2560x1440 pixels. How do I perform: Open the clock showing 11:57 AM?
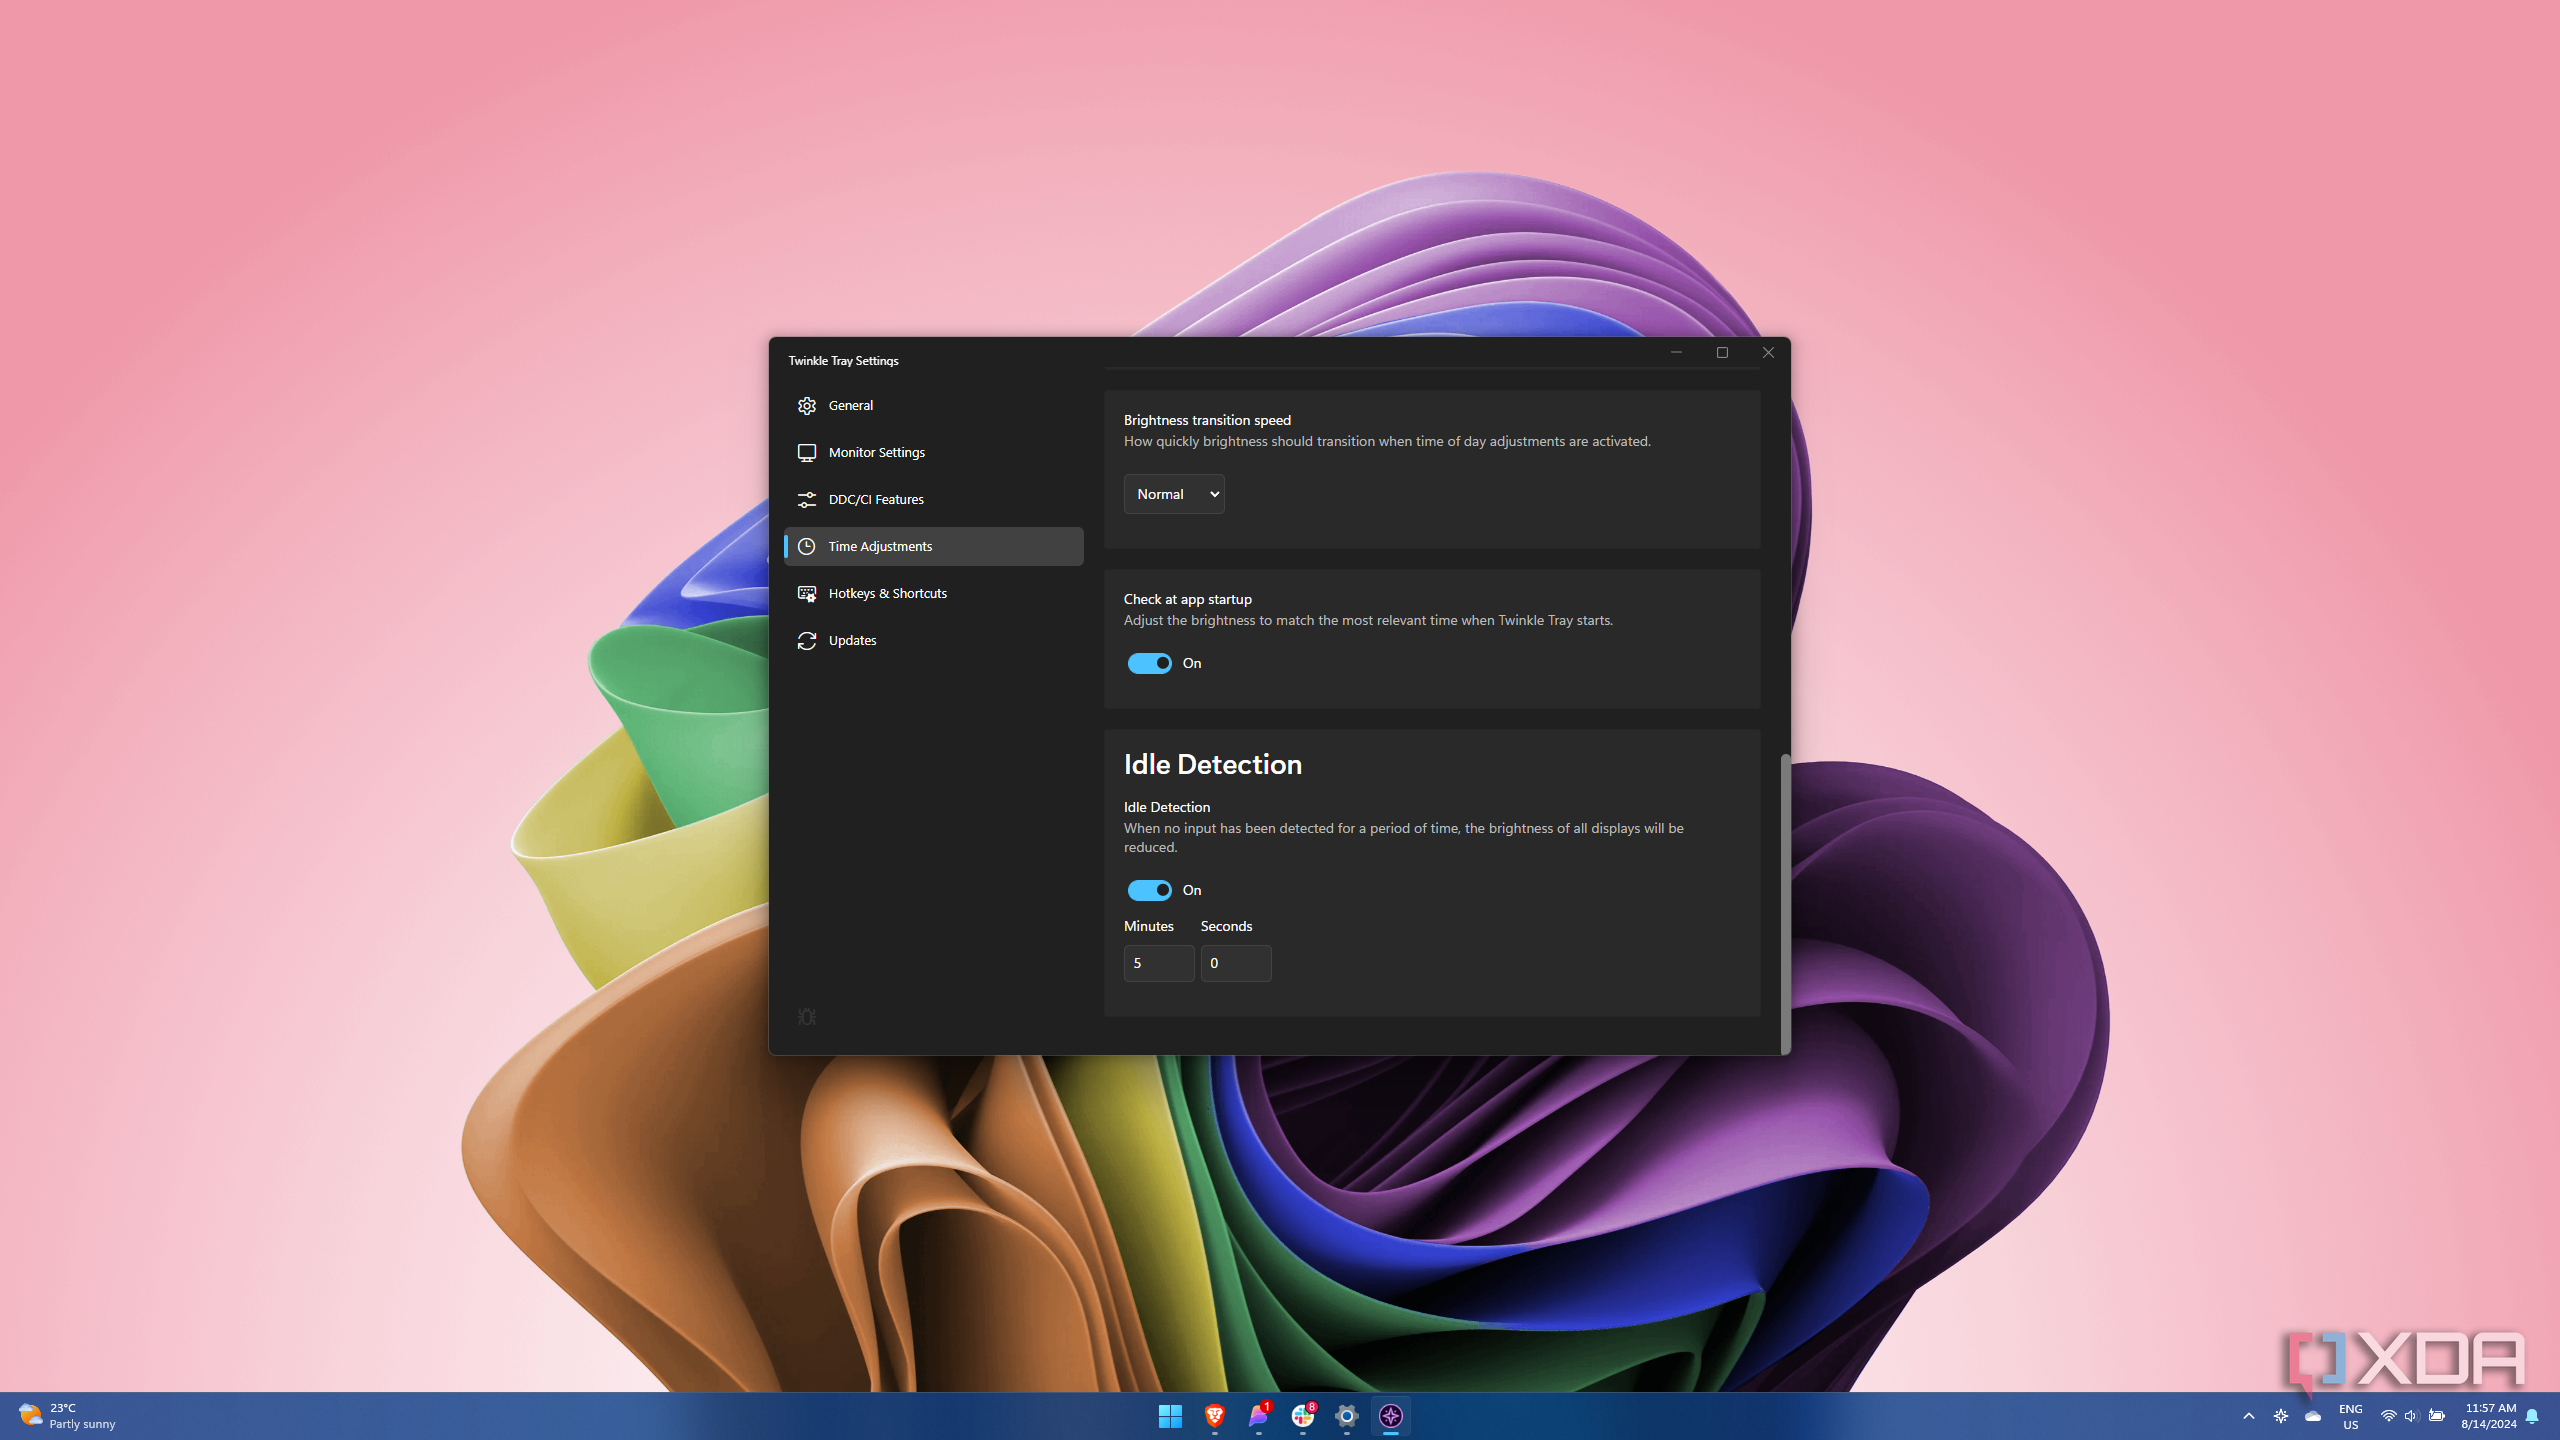[x=2489, y=1416]
